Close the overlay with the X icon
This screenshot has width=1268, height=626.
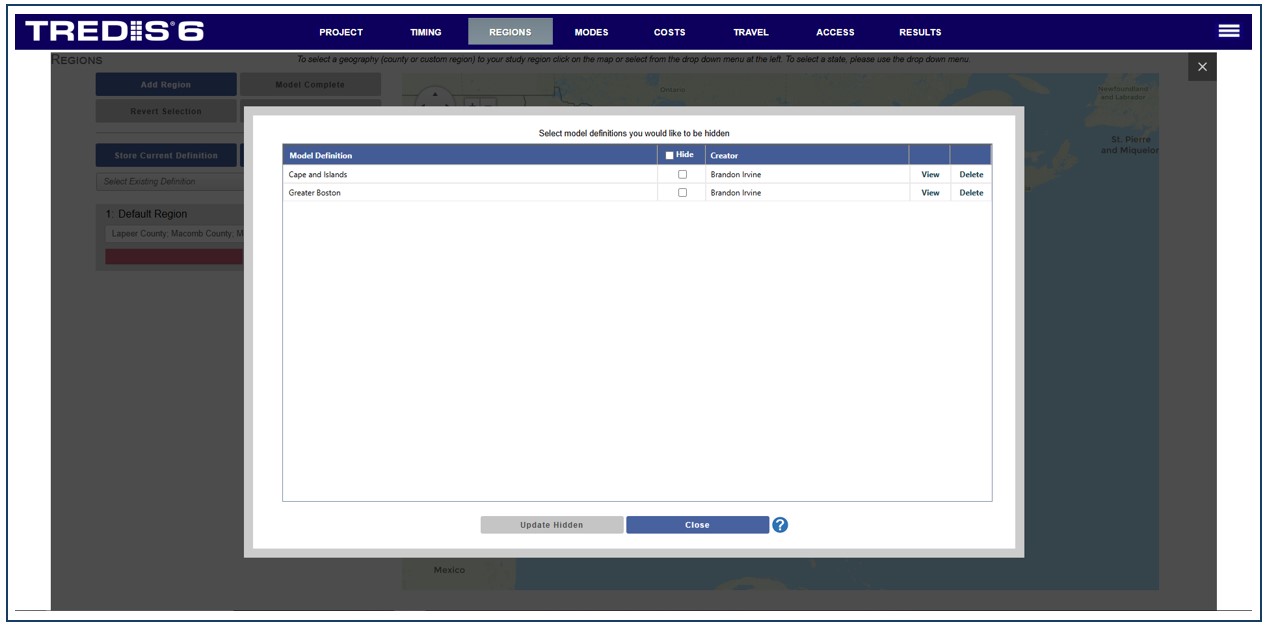click(x=1202, y=67)
